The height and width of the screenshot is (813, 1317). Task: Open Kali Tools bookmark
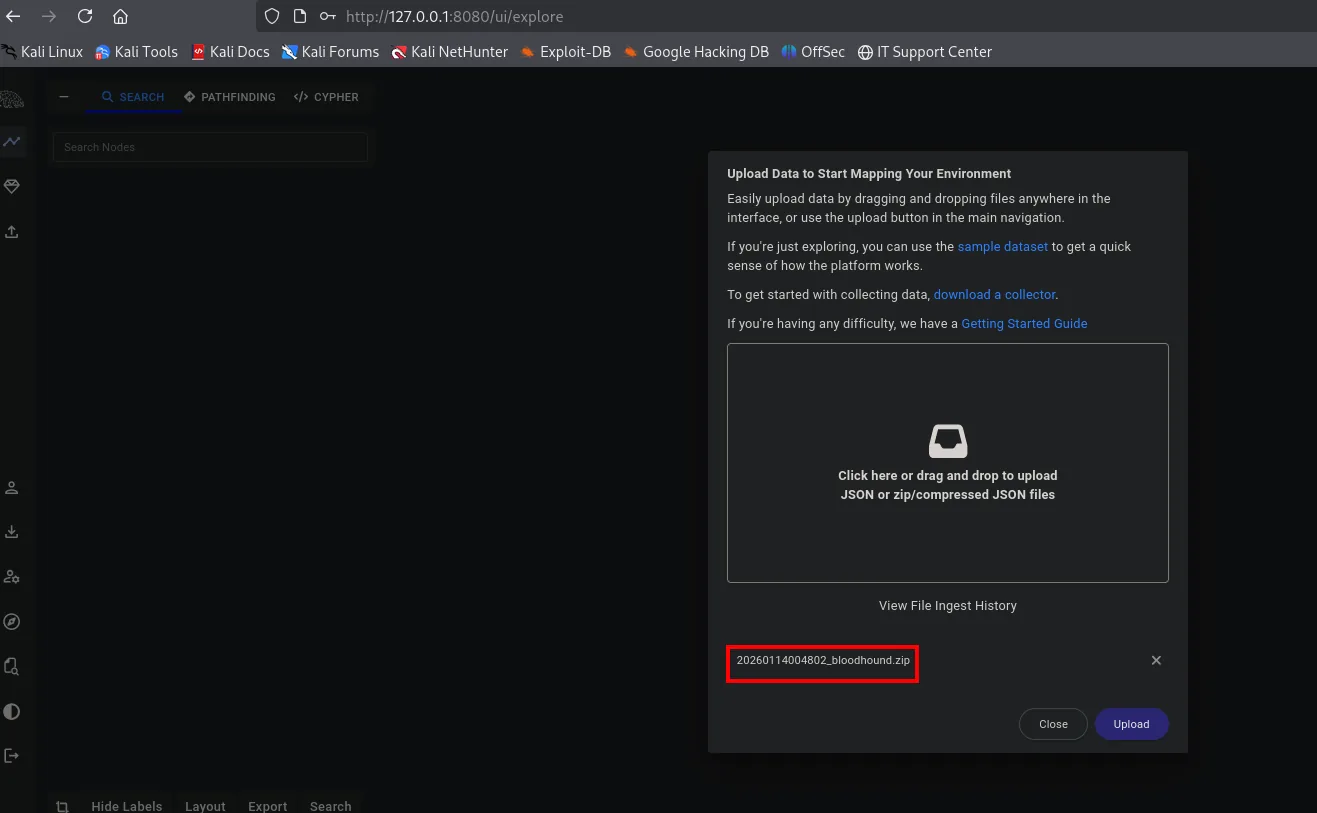pyautogui.click(x=136, y=52)
